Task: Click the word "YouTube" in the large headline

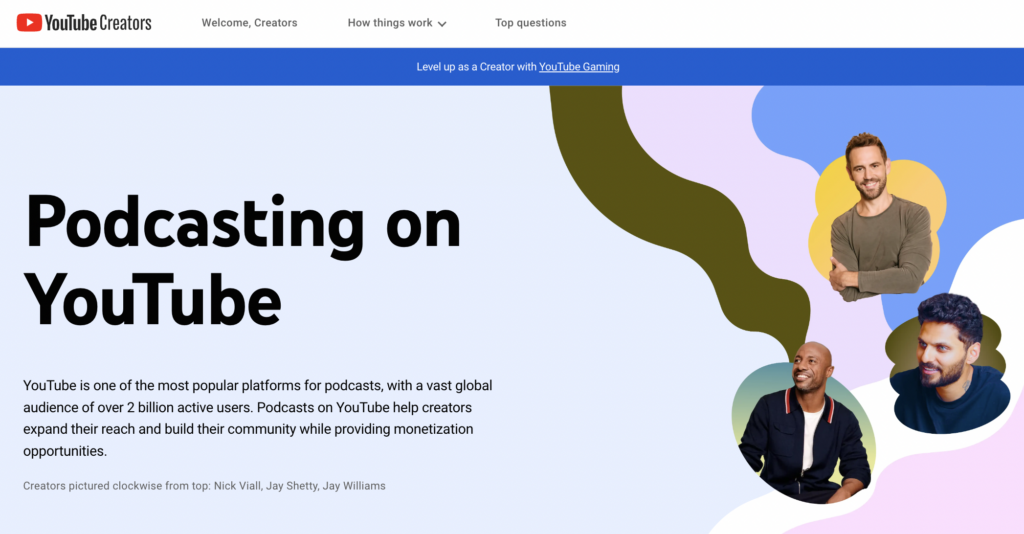Action: [152, 297]
